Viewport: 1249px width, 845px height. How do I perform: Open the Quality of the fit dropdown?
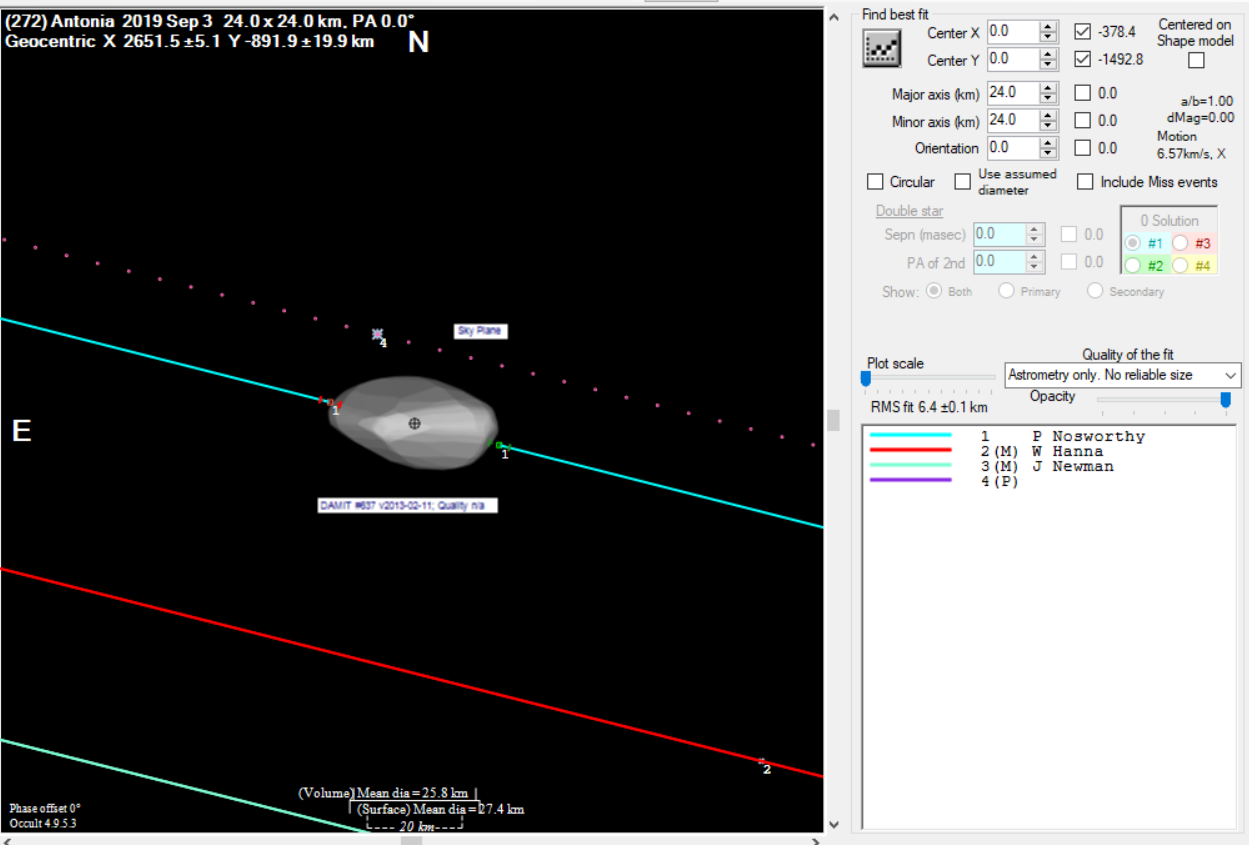coord(1123,375)
